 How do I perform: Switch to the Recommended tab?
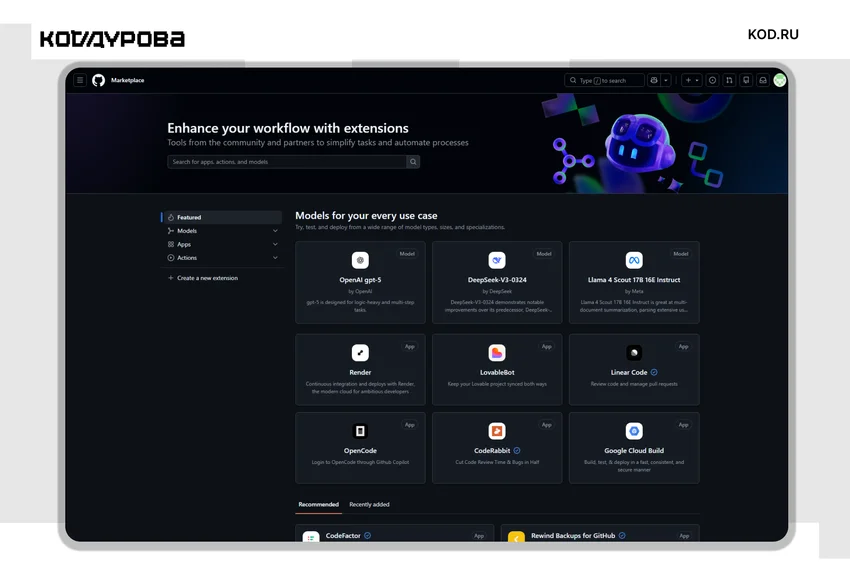[x=319, y=505]
